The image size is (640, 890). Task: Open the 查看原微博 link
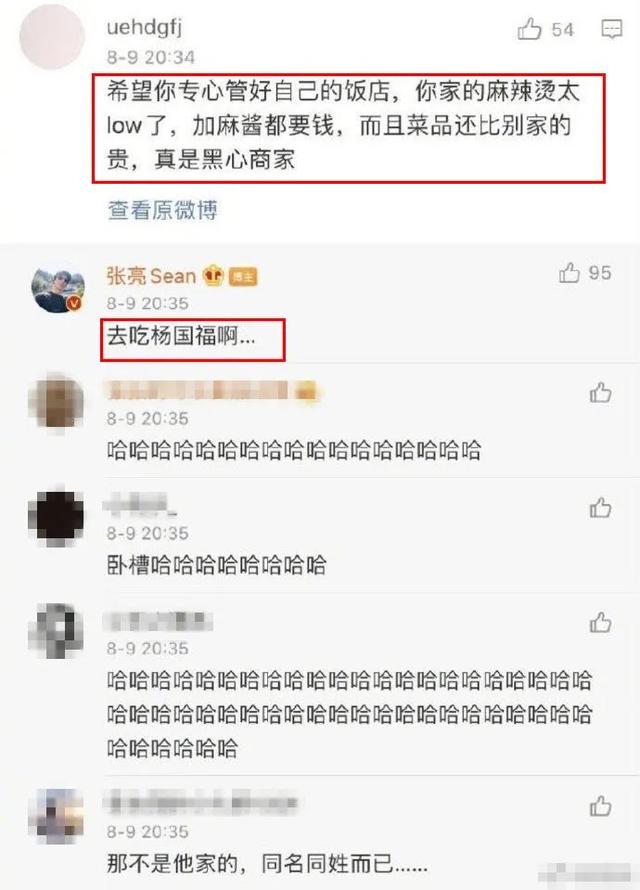(163, 210)
